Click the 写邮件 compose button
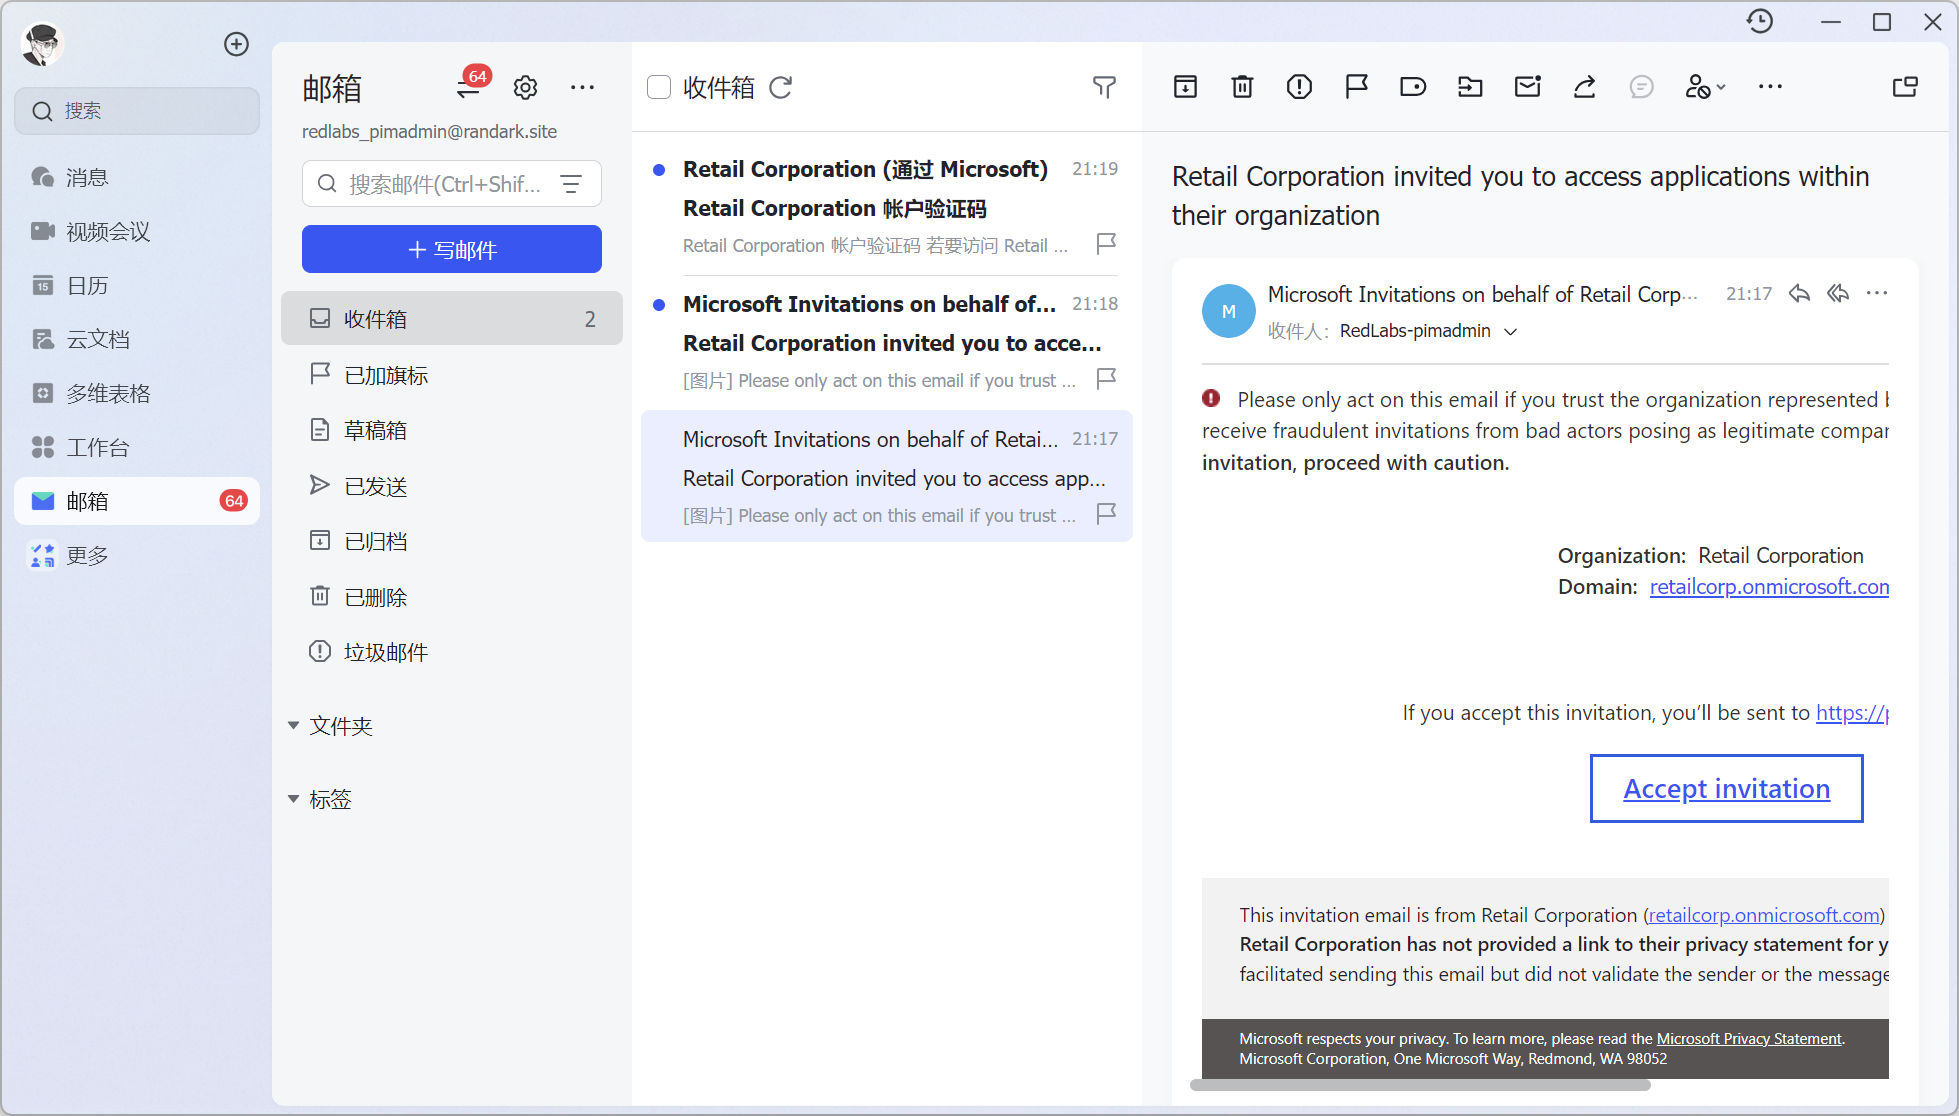The image size is (1959, 1116). [452, 249]
